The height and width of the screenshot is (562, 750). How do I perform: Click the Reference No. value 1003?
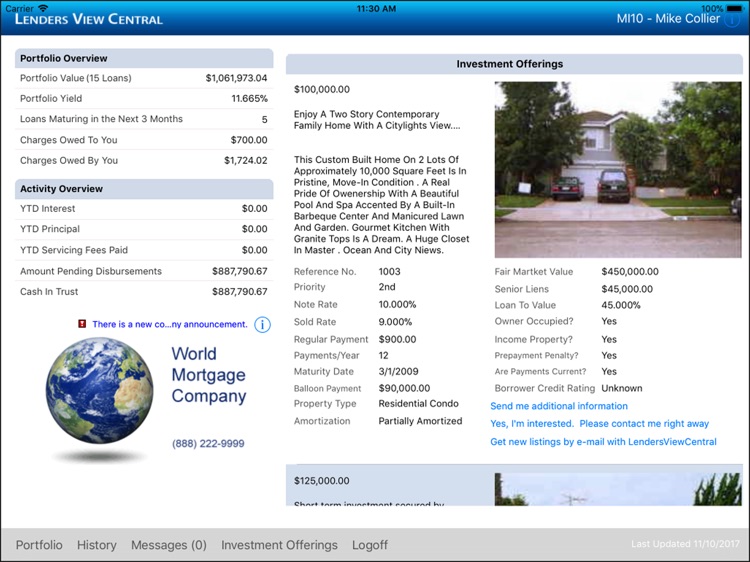pyautogui.click(x=389, y=272)
